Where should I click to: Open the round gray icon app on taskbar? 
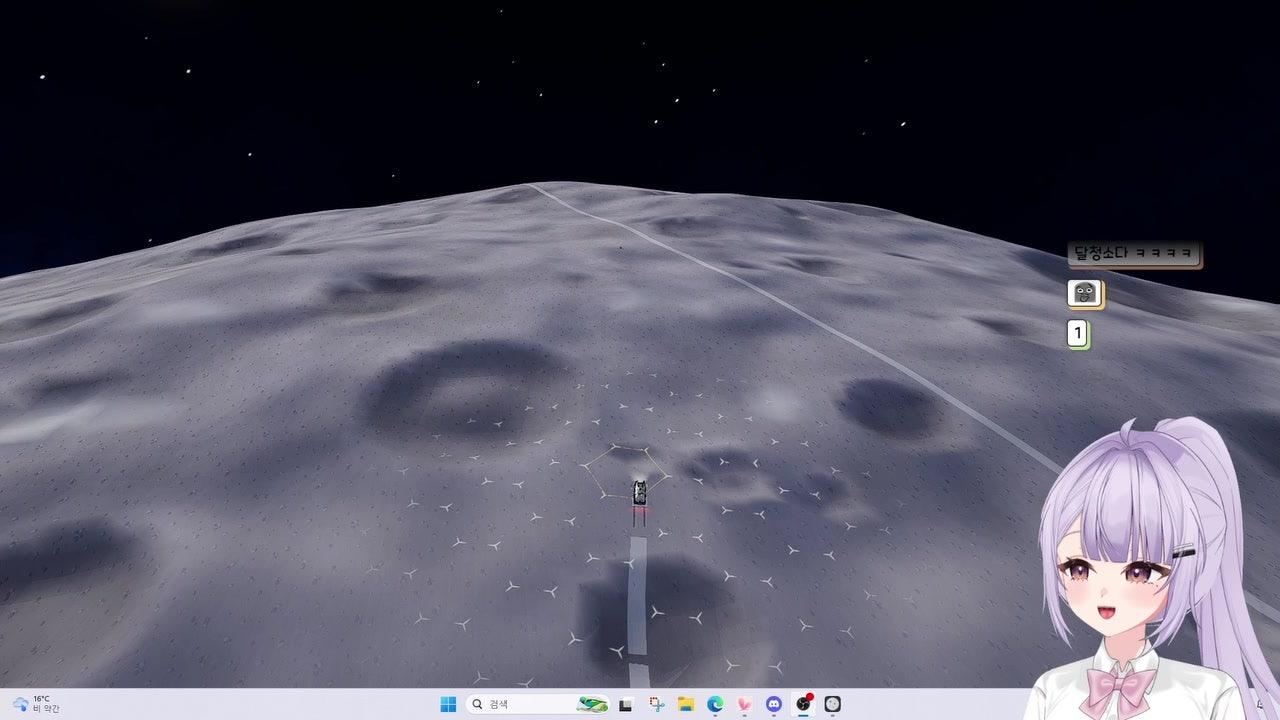point(832,704)
